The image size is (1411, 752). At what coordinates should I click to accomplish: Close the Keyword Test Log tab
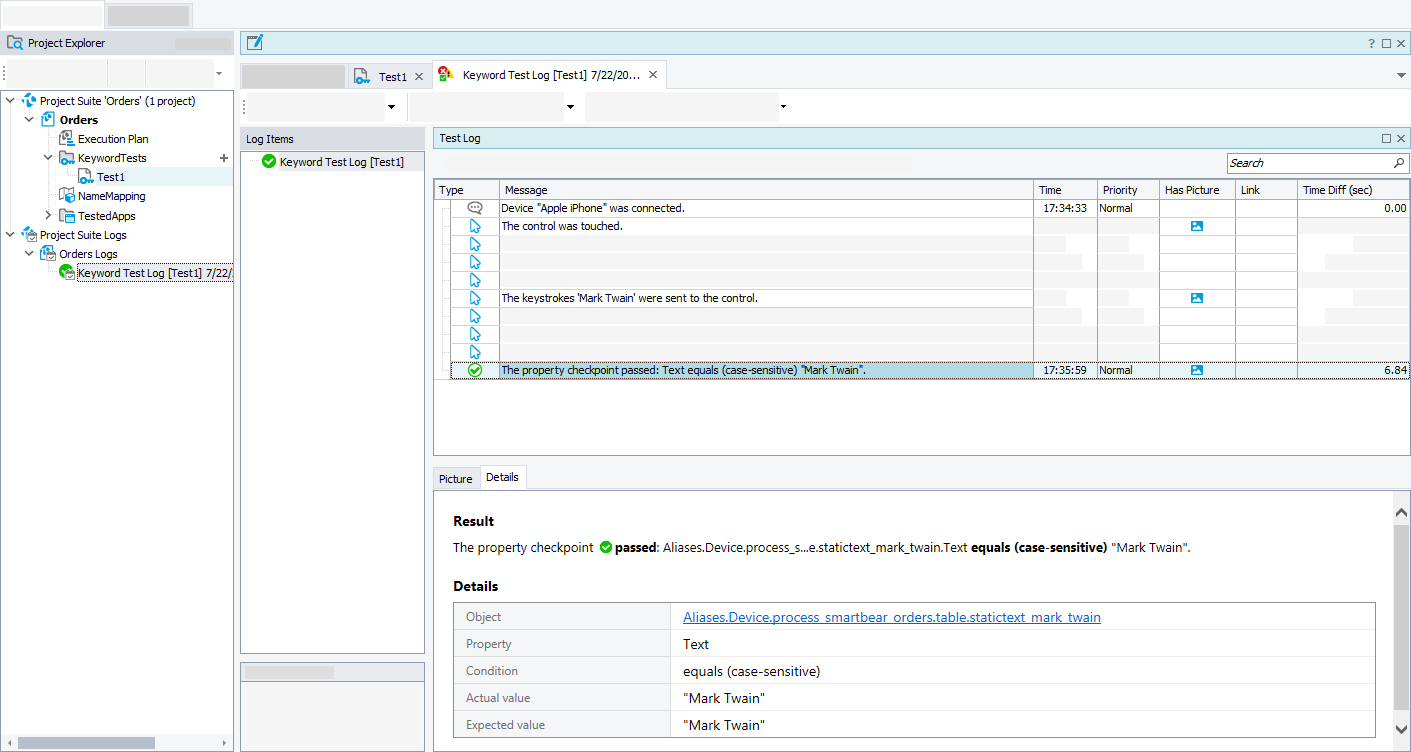[653, 75]
